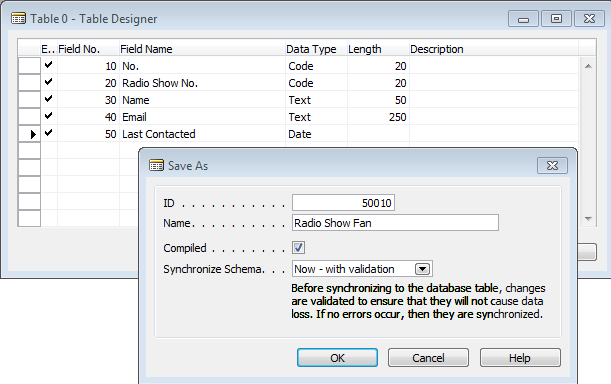The width and height of the screenshot is (611, 384).
Task: Click scroll down arrow in Table Designer
Action: [588, 219]
